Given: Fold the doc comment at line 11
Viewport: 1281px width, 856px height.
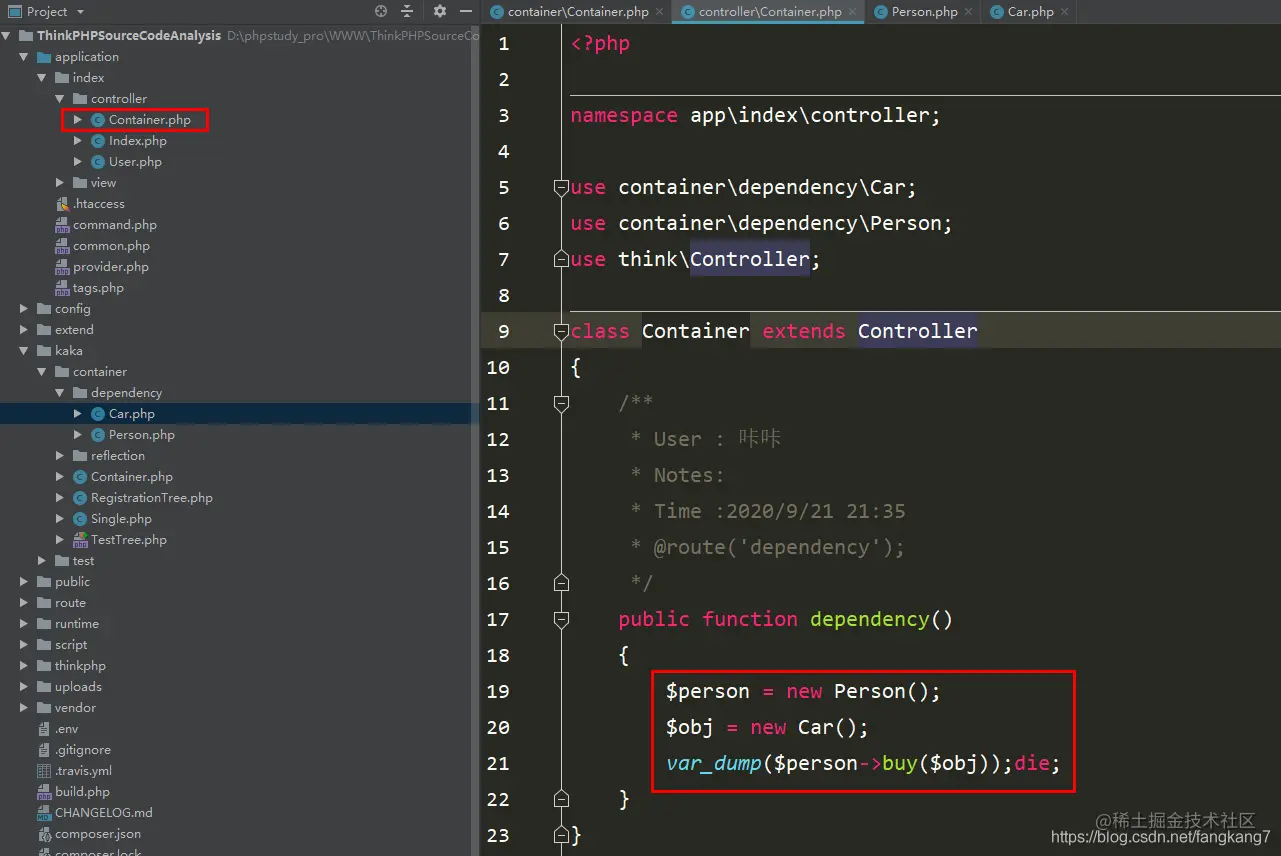Looking at the screenshot, I should click(x=561, y=403).
